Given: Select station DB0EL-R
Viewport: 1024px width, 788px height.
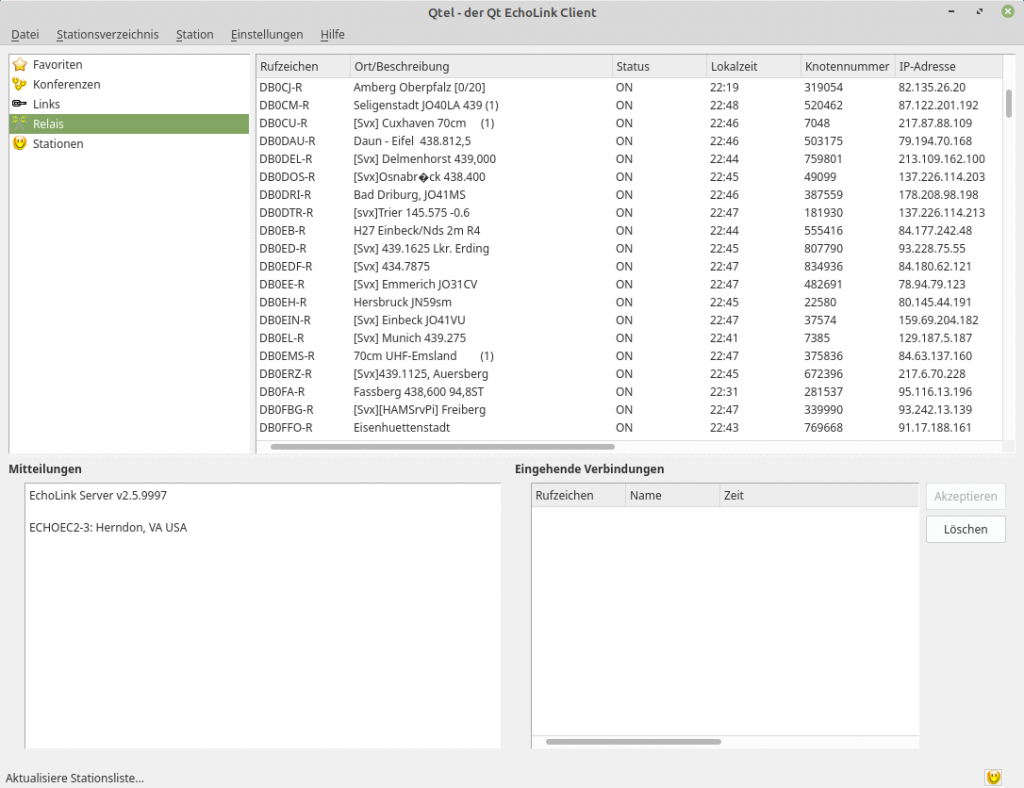Looking at the screenshot, I should coord(282,338).
